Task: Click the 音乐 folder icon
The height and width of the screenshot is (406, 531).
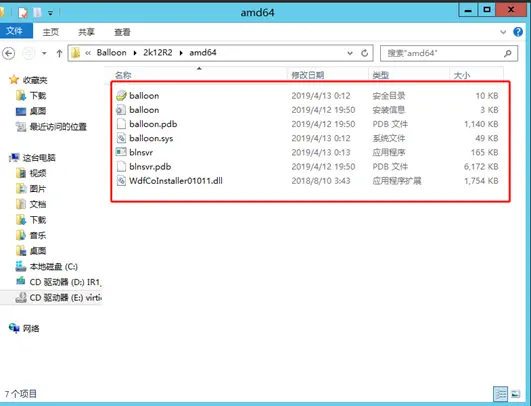Action: point(21,235)
